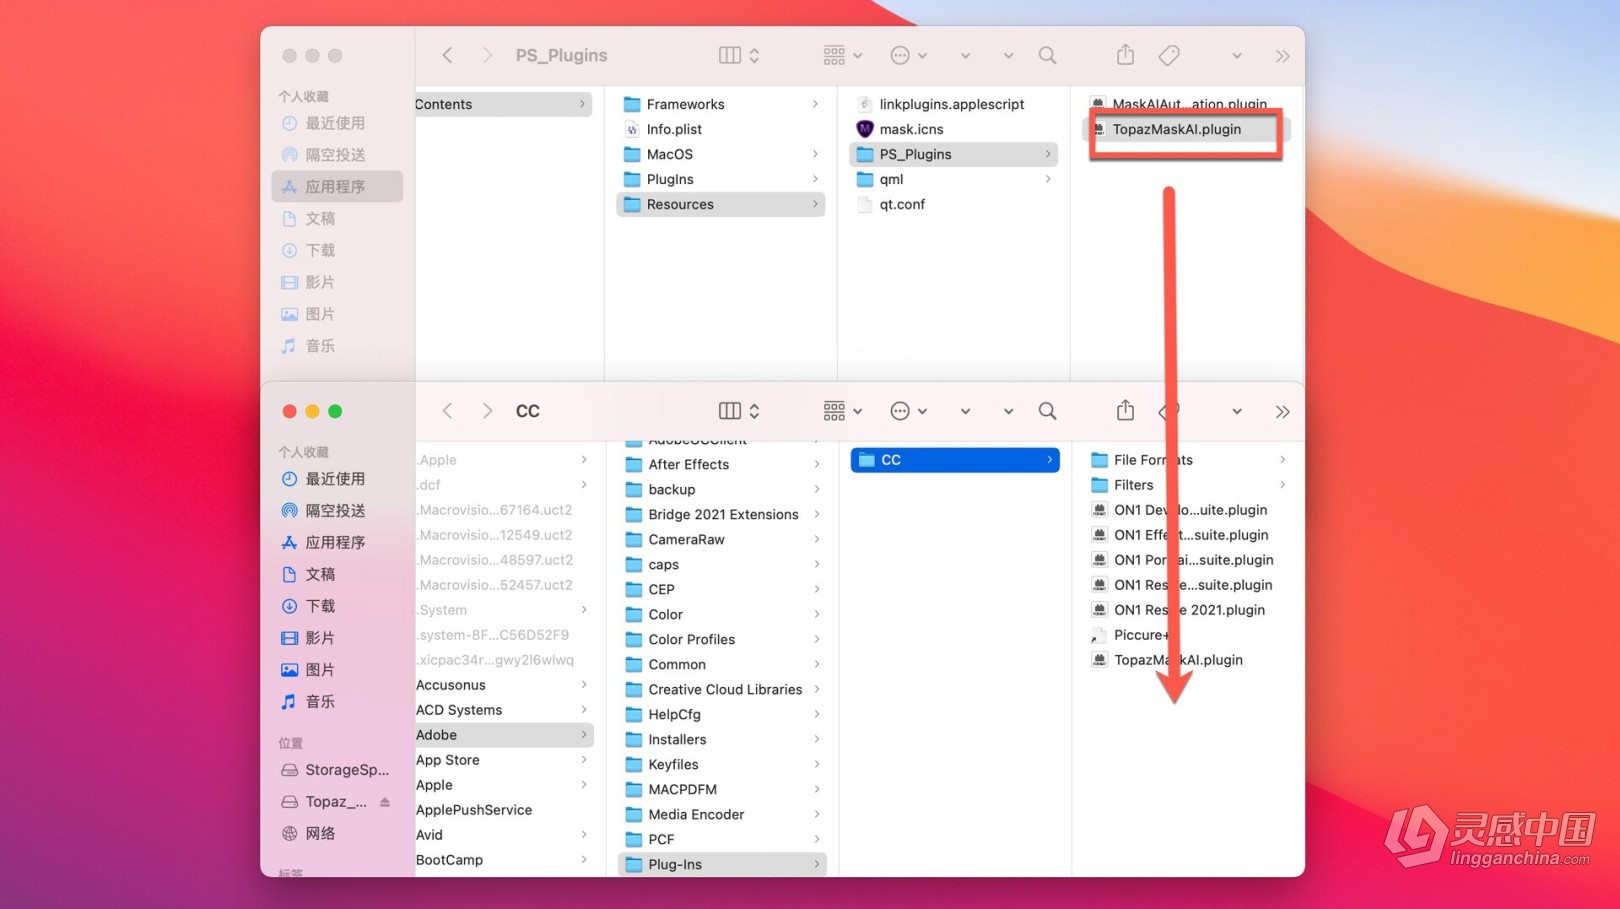1620x909 pixels.
Task: Select the Color Profiles folder
Action: [x=722, y=639]
